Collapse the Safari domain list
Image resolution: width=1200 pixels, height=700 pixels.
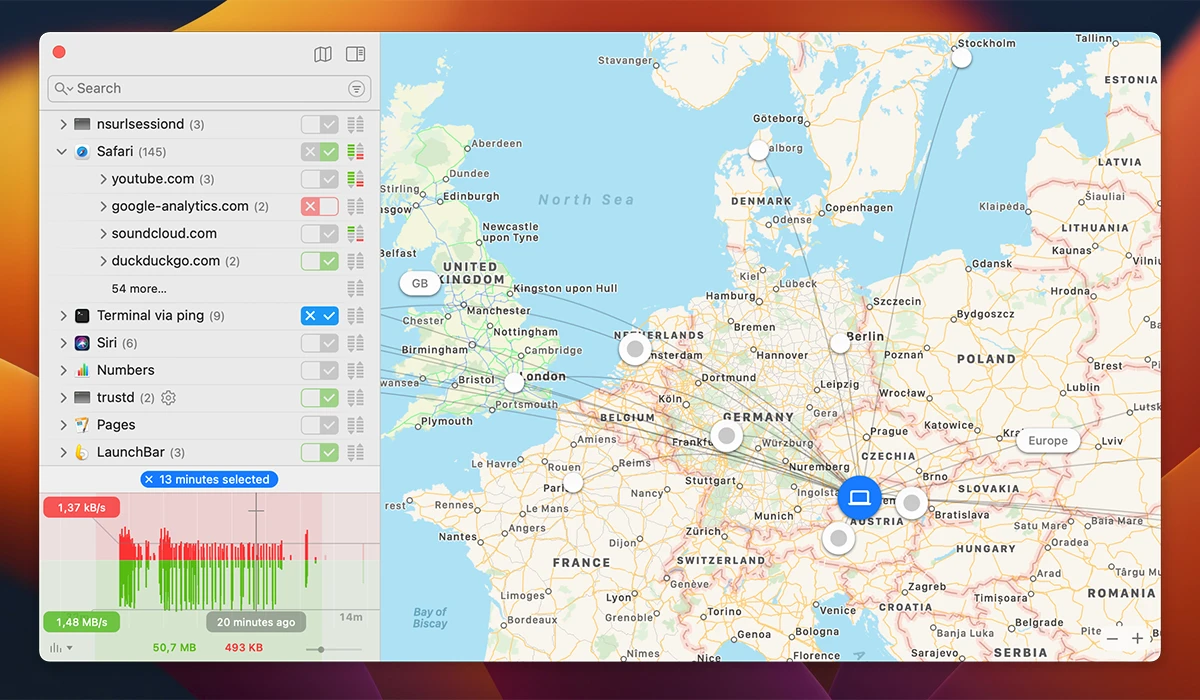(x=62, y=151)
